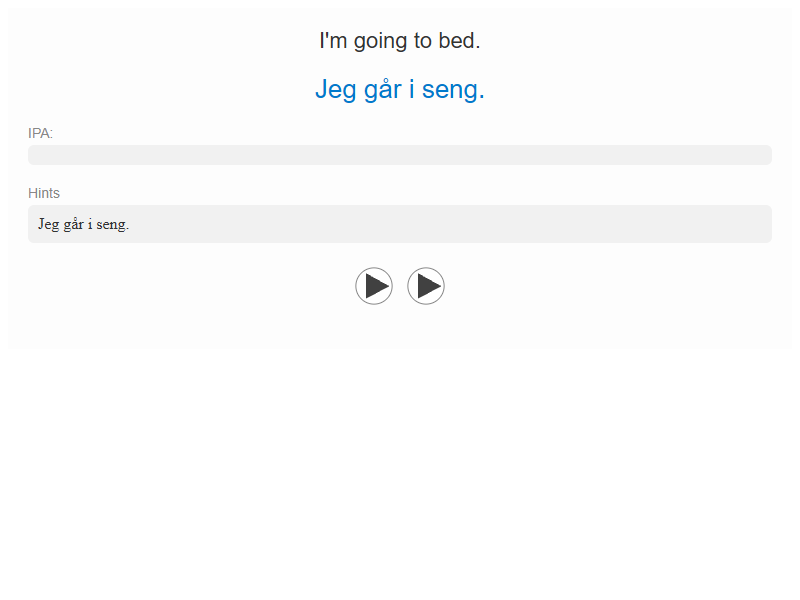Image resolution: width=800 pixels, height=600 pixels.
Task: Click the word 'Jeg' in the blue sentence
Action: pyautogui.click(x=336, y=91)
